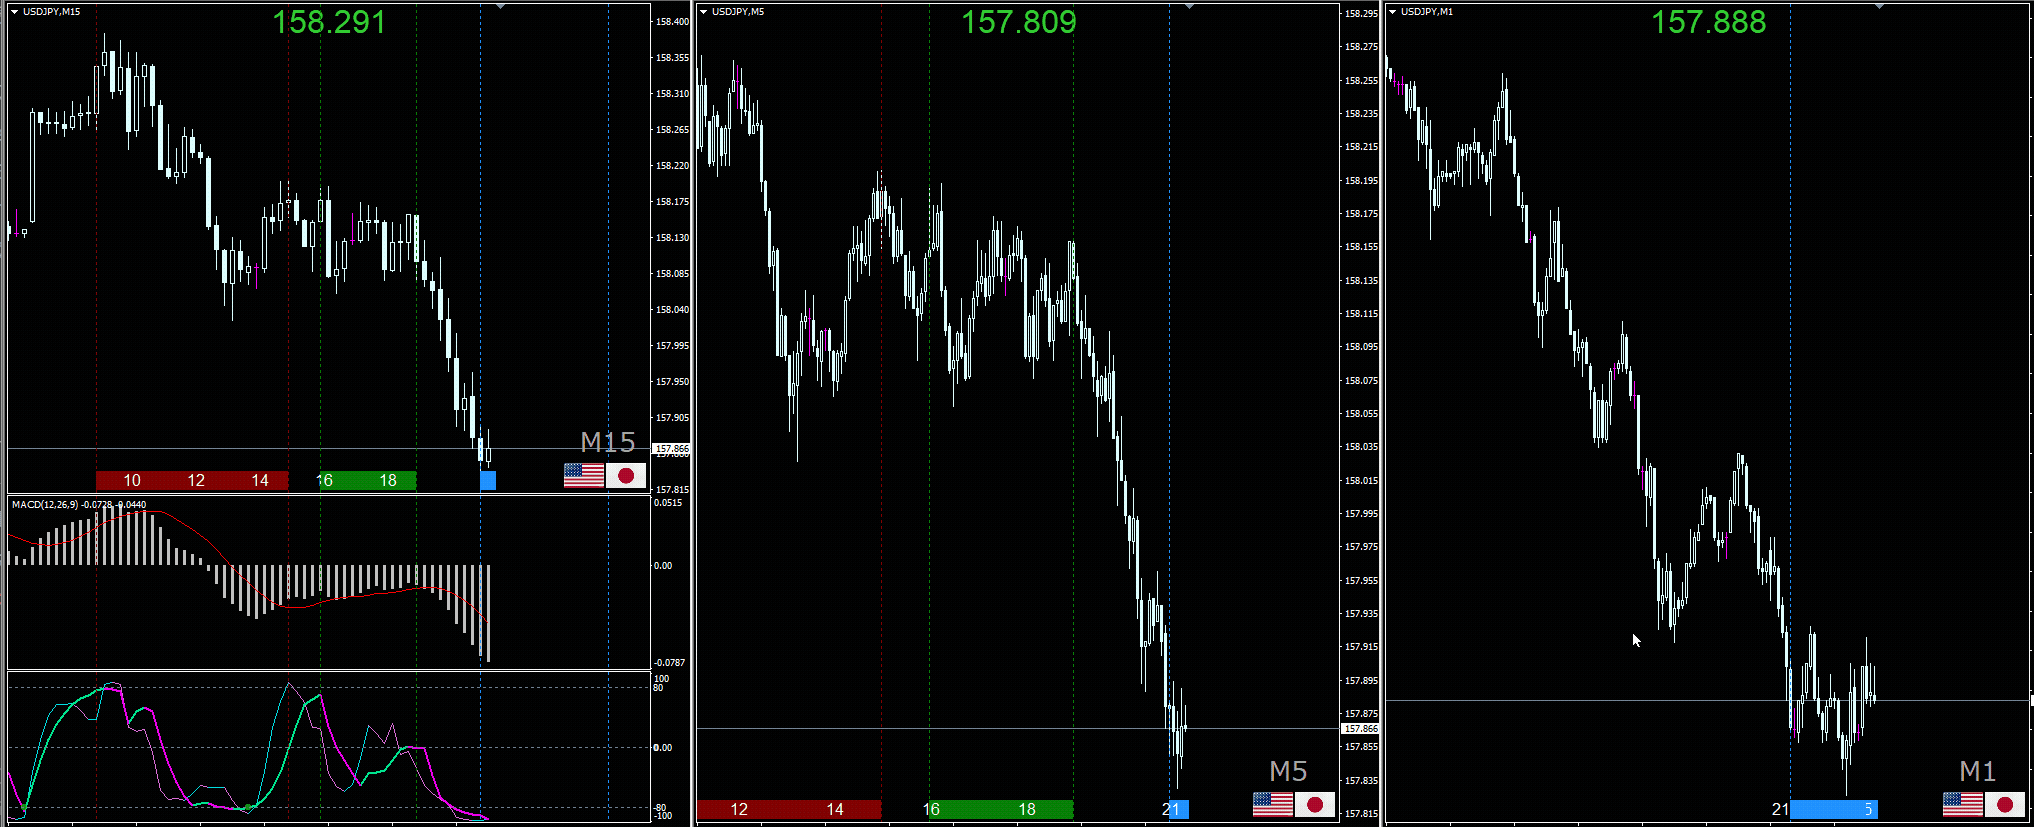Select the MACD(12,26,9) indicator label
This screenshot has width=2034, height=827.
coord(79,505)
